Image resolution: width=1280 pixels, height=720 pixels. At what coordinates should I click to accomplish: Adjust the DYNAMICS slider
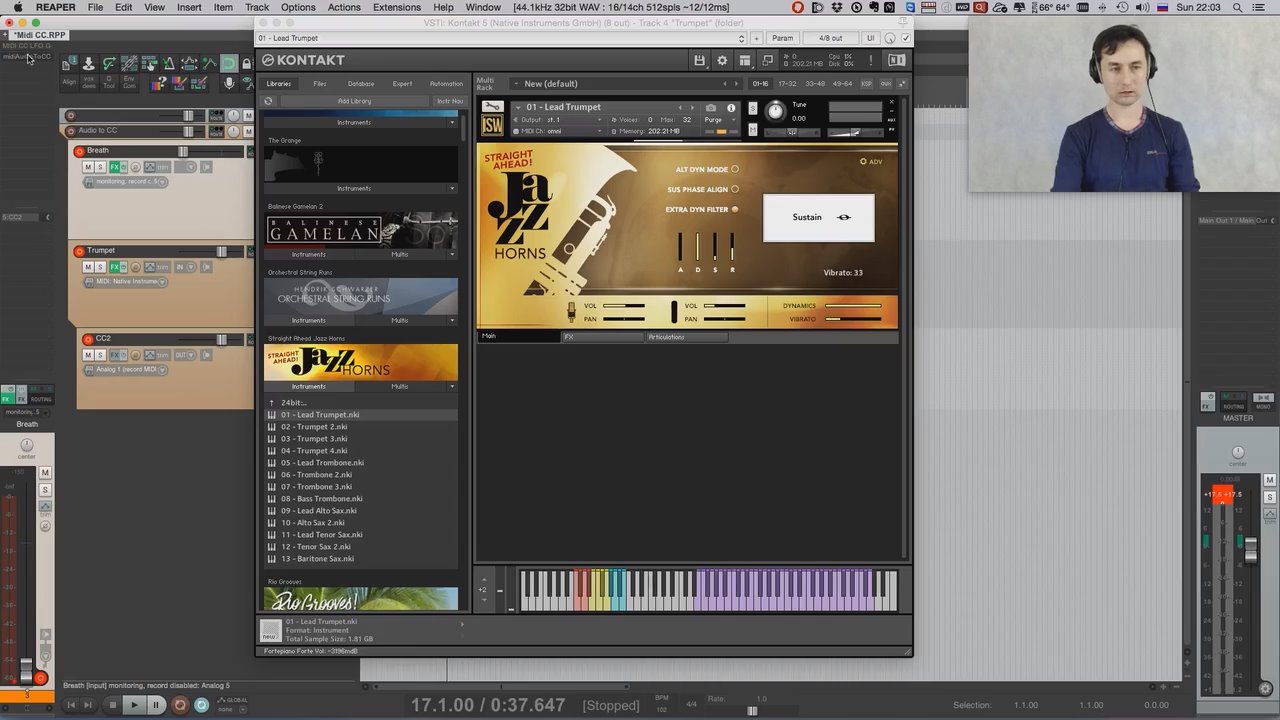pos(853,306)
